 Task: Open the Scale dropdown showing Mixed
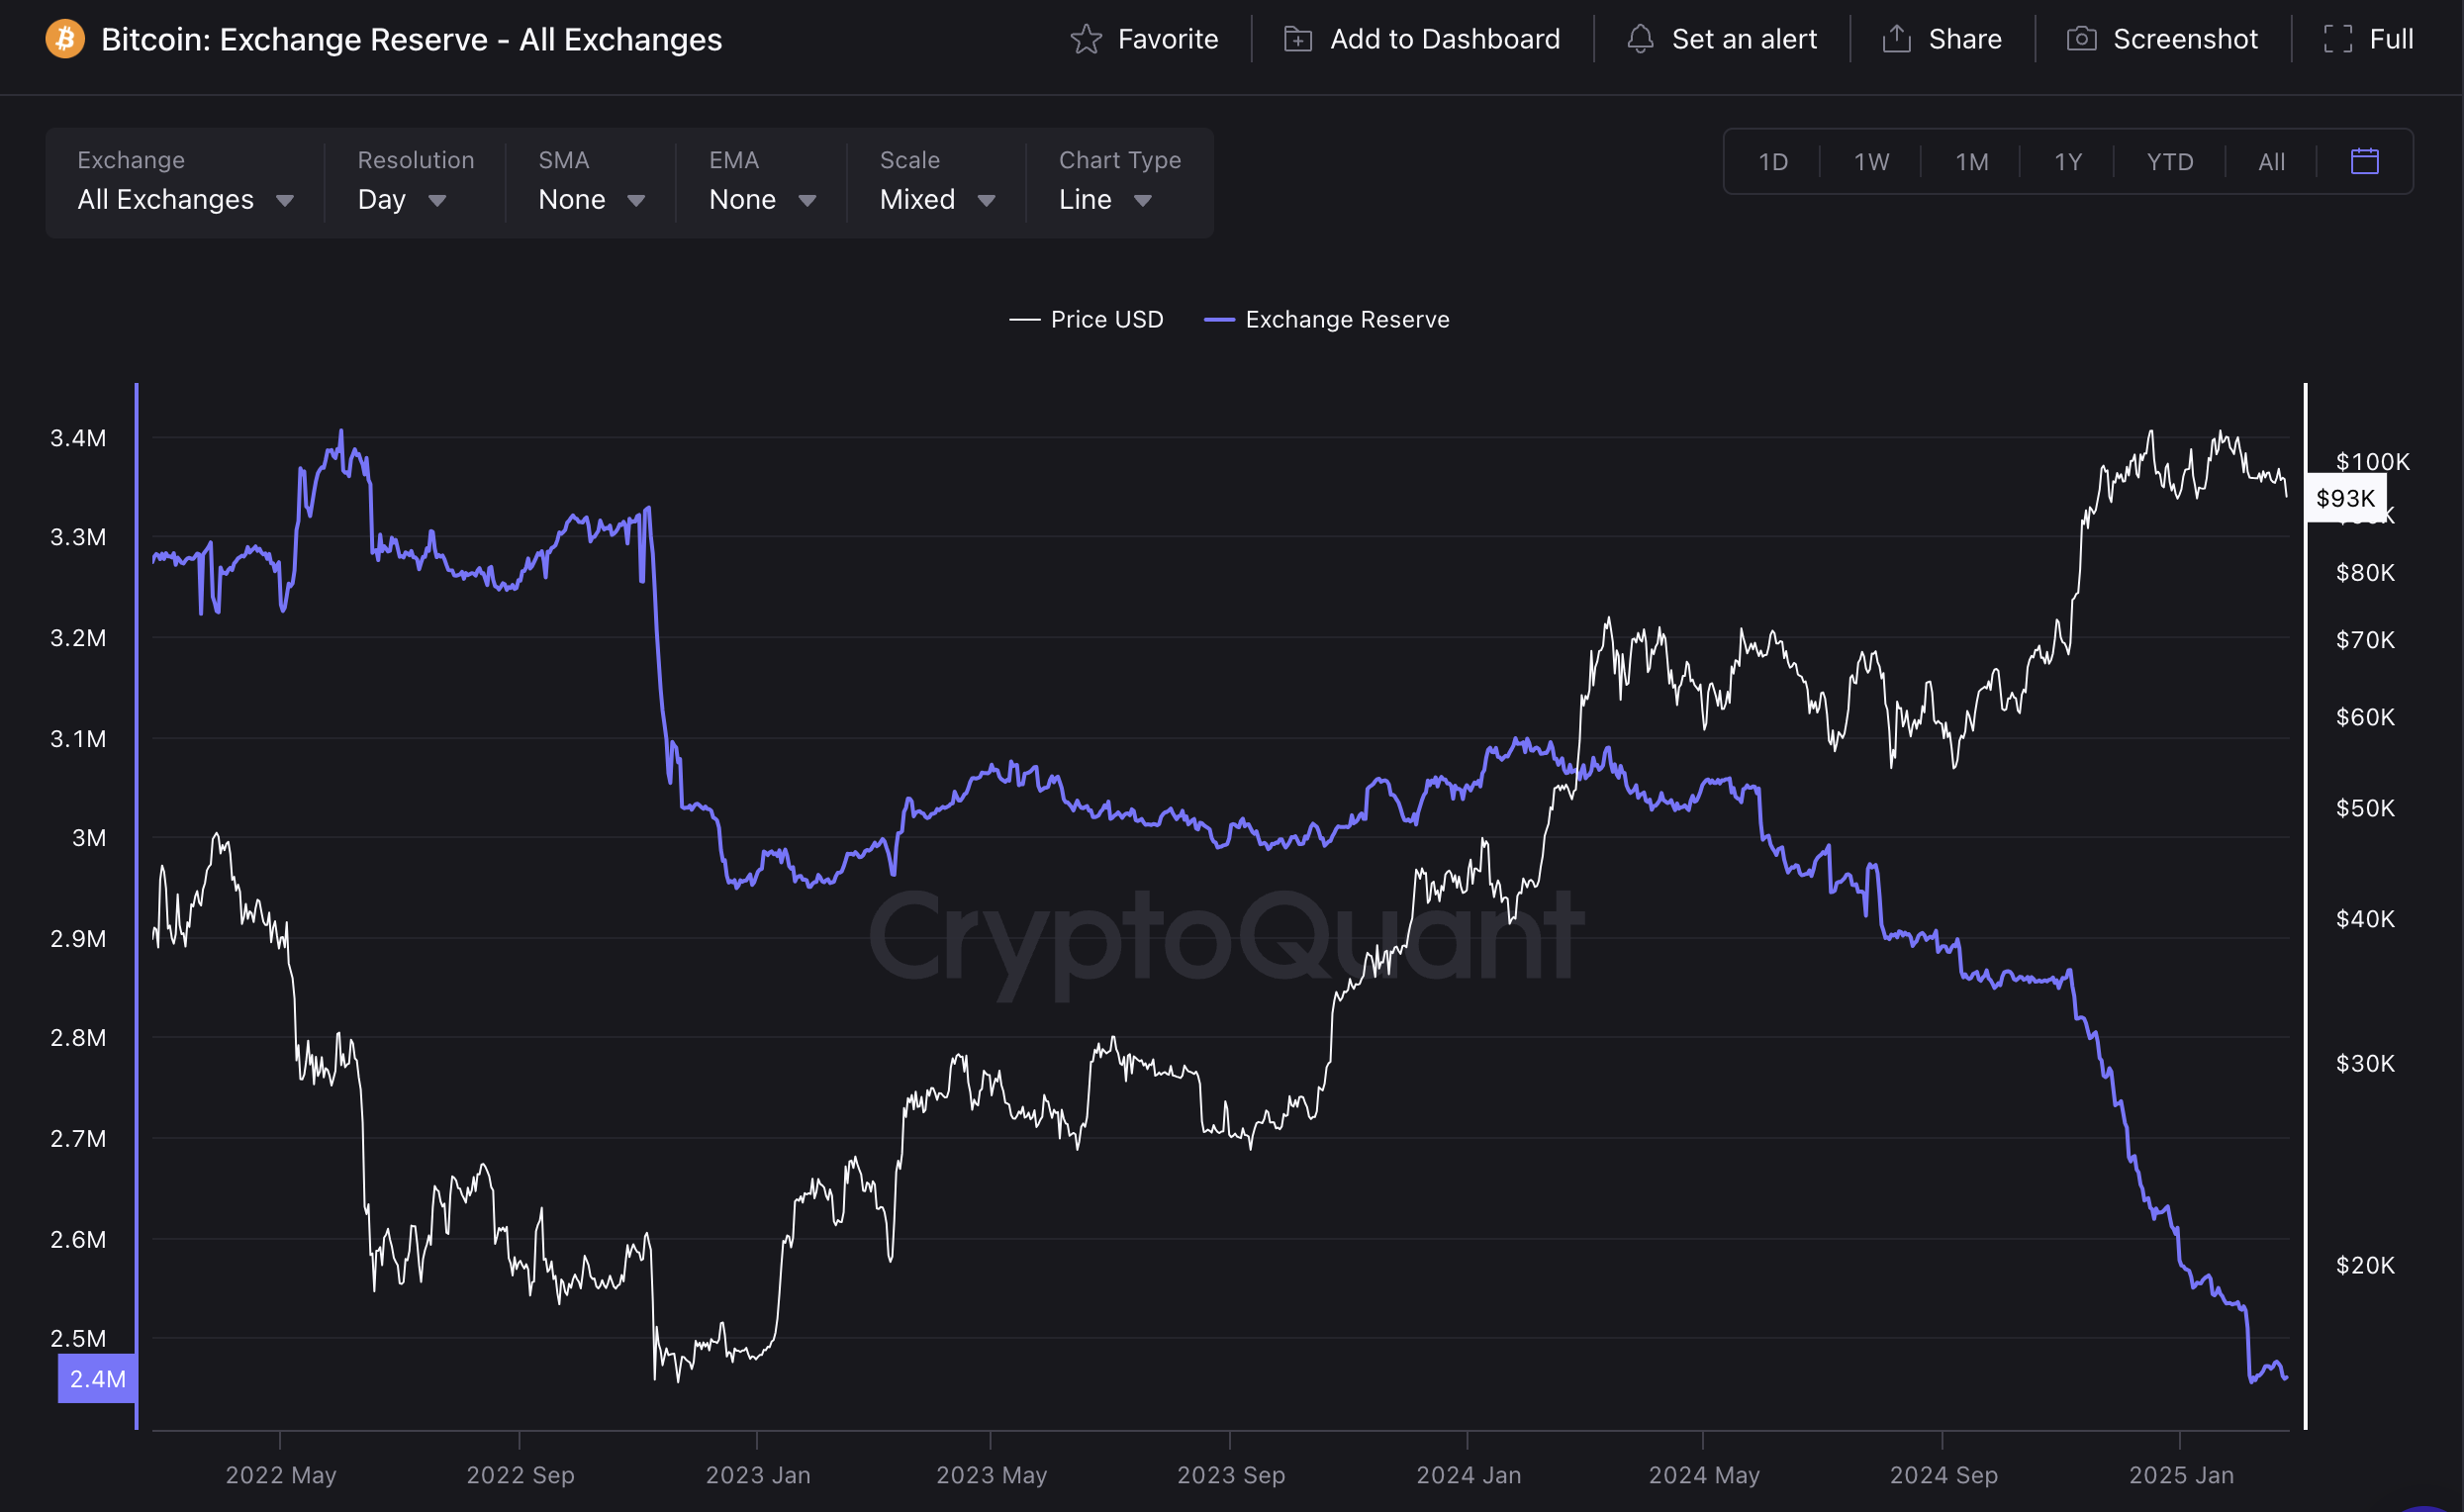(x=937, y=183)
